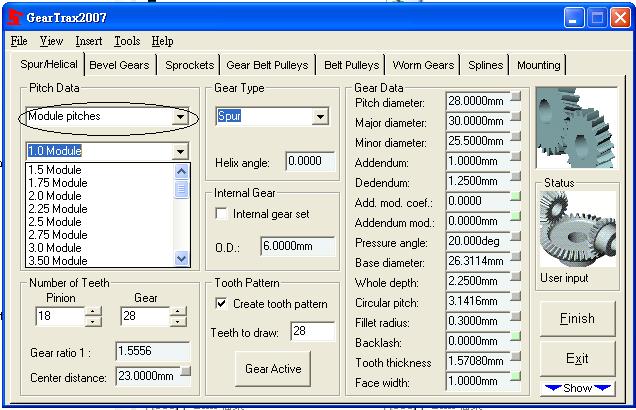Click the spur gear preview image
This screenshot has width=636, height=410.
(576, 127)
